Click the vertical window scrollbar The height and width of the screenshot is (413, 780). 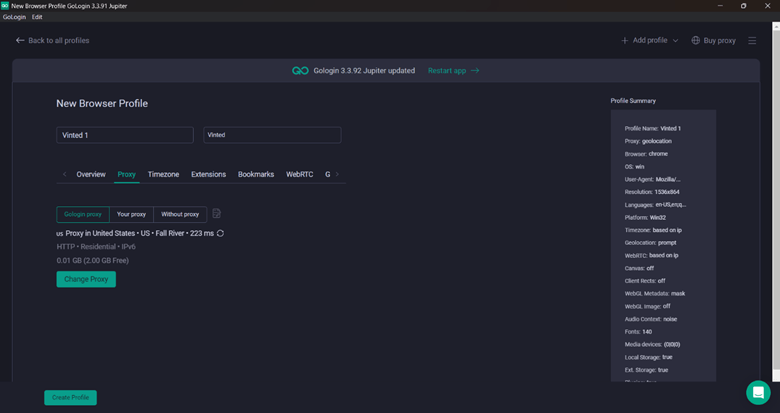click(x=776, y=202)
